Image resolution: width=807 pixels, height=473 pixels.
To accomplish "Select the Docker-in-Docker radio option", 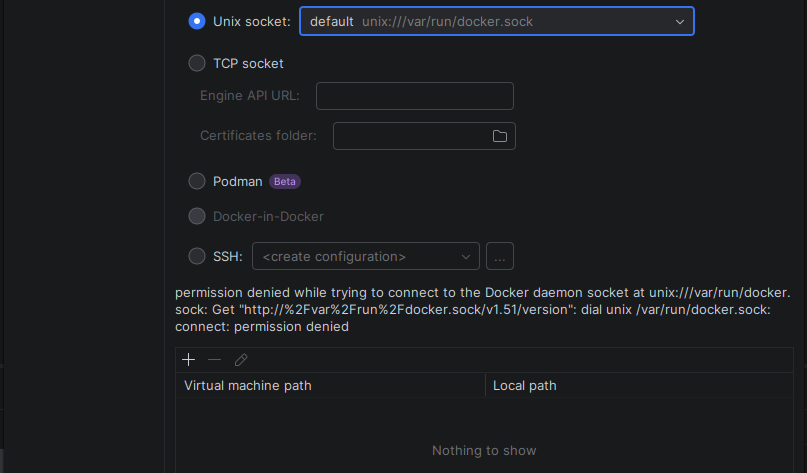I will click(x=197, y=216).
